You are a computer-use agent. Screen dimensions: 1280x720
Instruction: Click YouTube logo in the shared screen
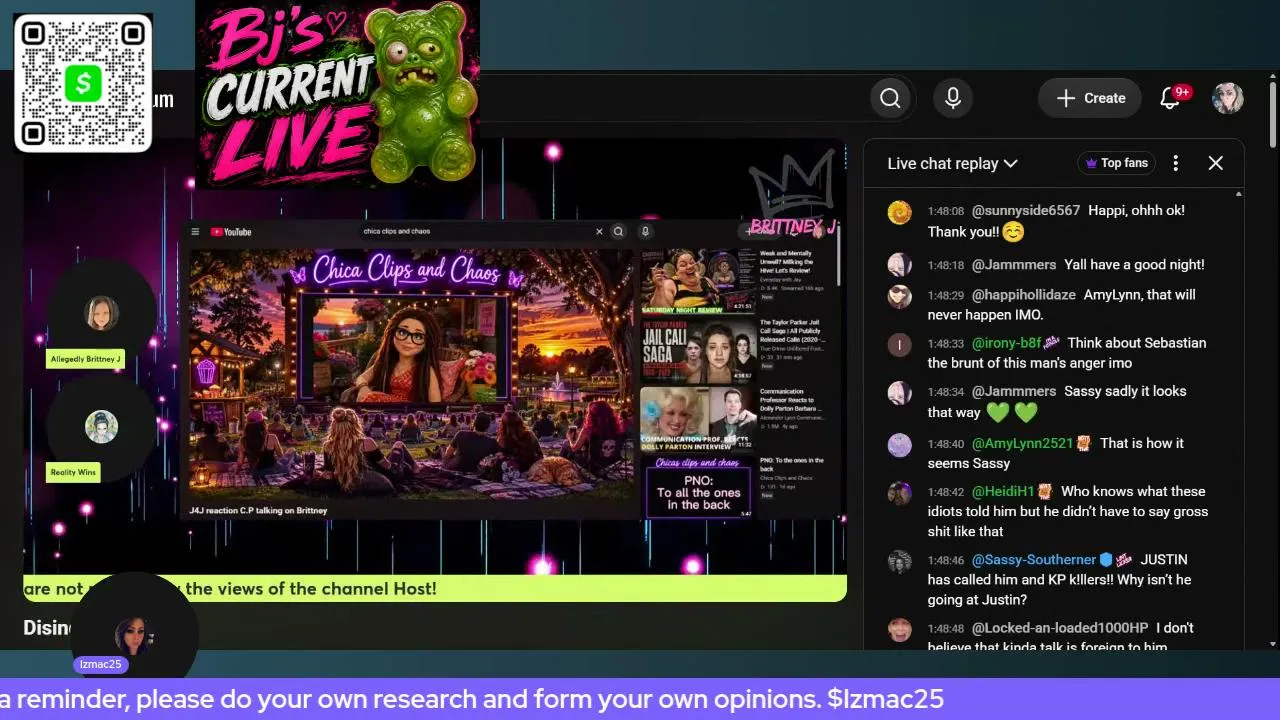tap(231, 232)
